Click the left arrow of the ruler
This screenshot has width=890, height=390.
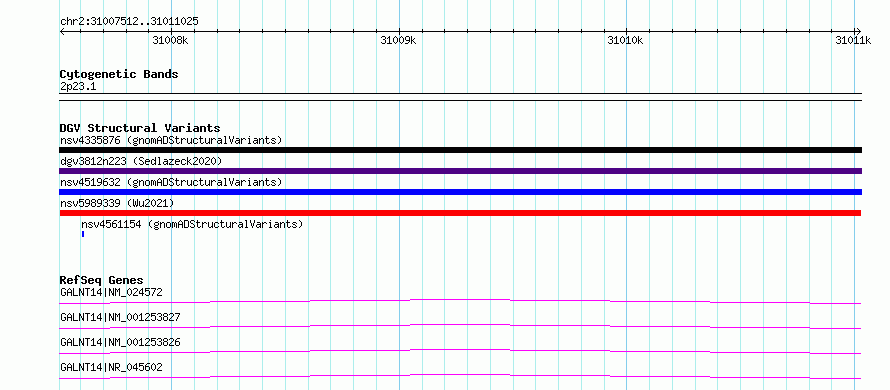[x=62, y=31]
